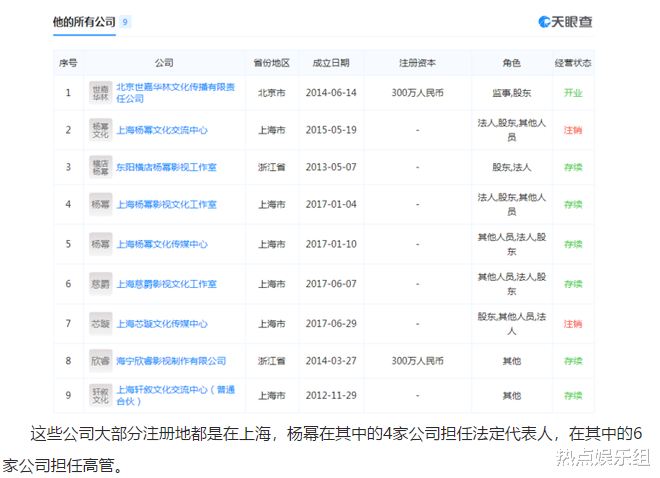The width and height of the screenshot is (660, 478).
Task: Click 其他 role in the 海宁欣睿 row
Action: point(512,361)
